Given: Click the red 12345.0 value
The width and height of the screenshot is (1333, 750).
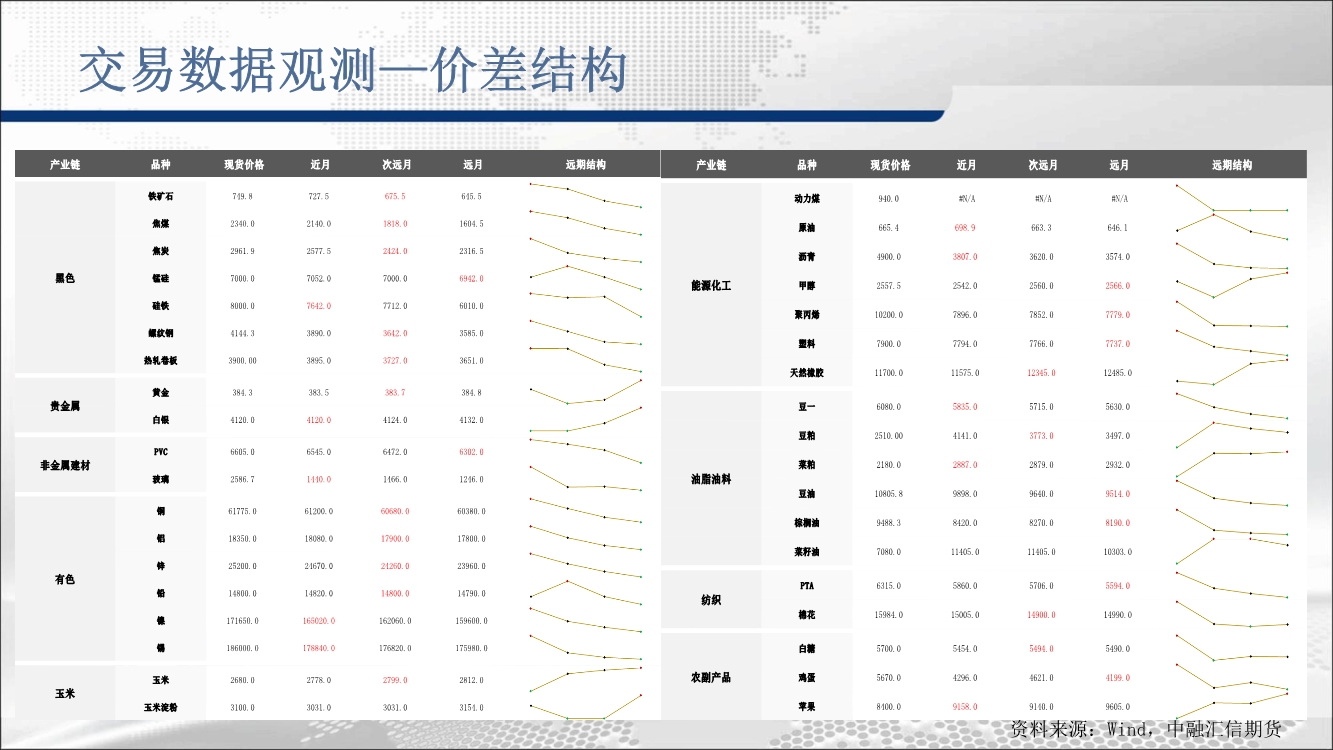Looking at the screenshot, I should pyautogui.click(x=1041, y=373).
